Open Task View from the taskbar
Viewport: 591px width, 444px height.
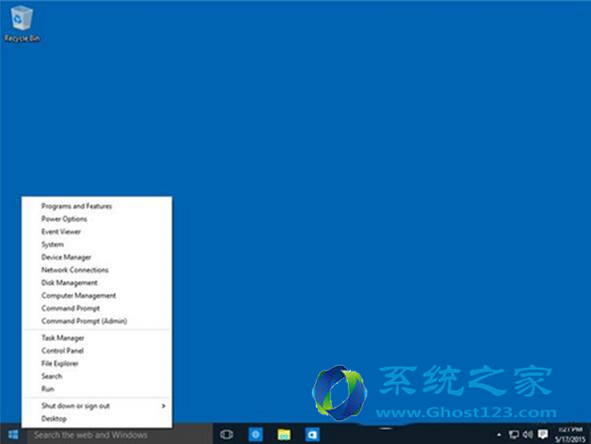coord(226,435)
